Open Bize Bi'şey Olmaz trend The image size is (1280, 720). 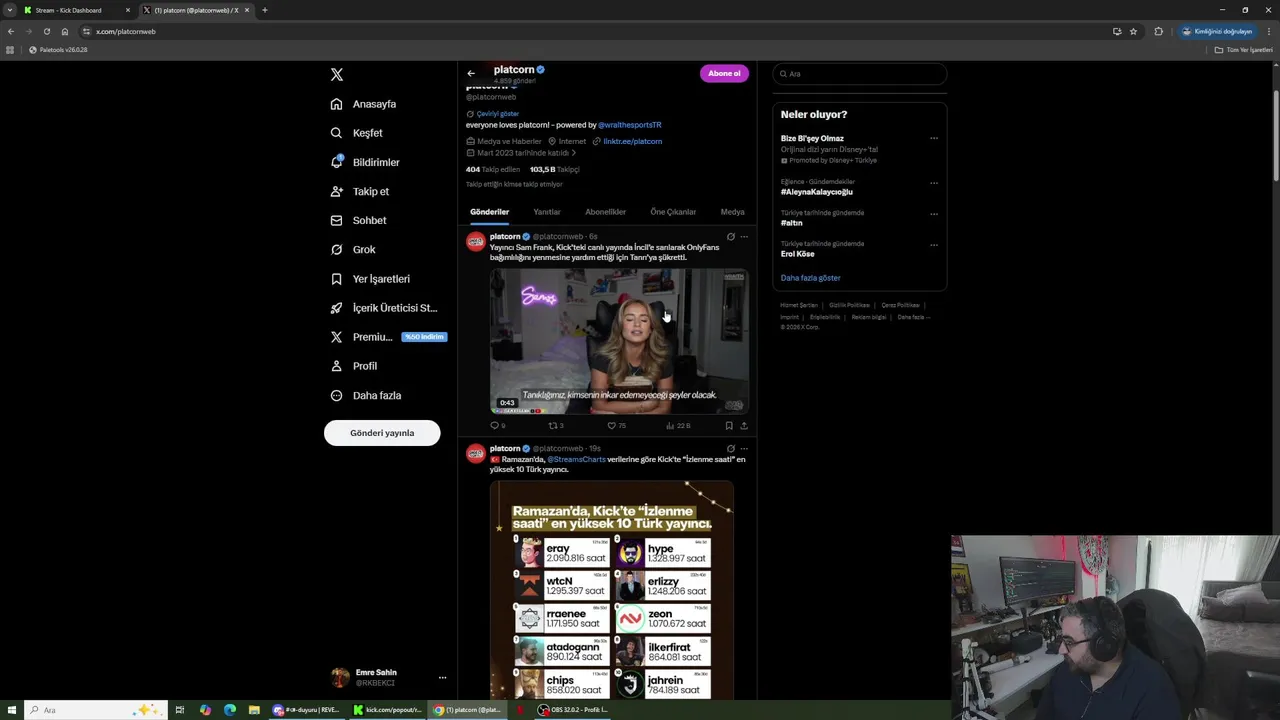(x=812, y=139)
